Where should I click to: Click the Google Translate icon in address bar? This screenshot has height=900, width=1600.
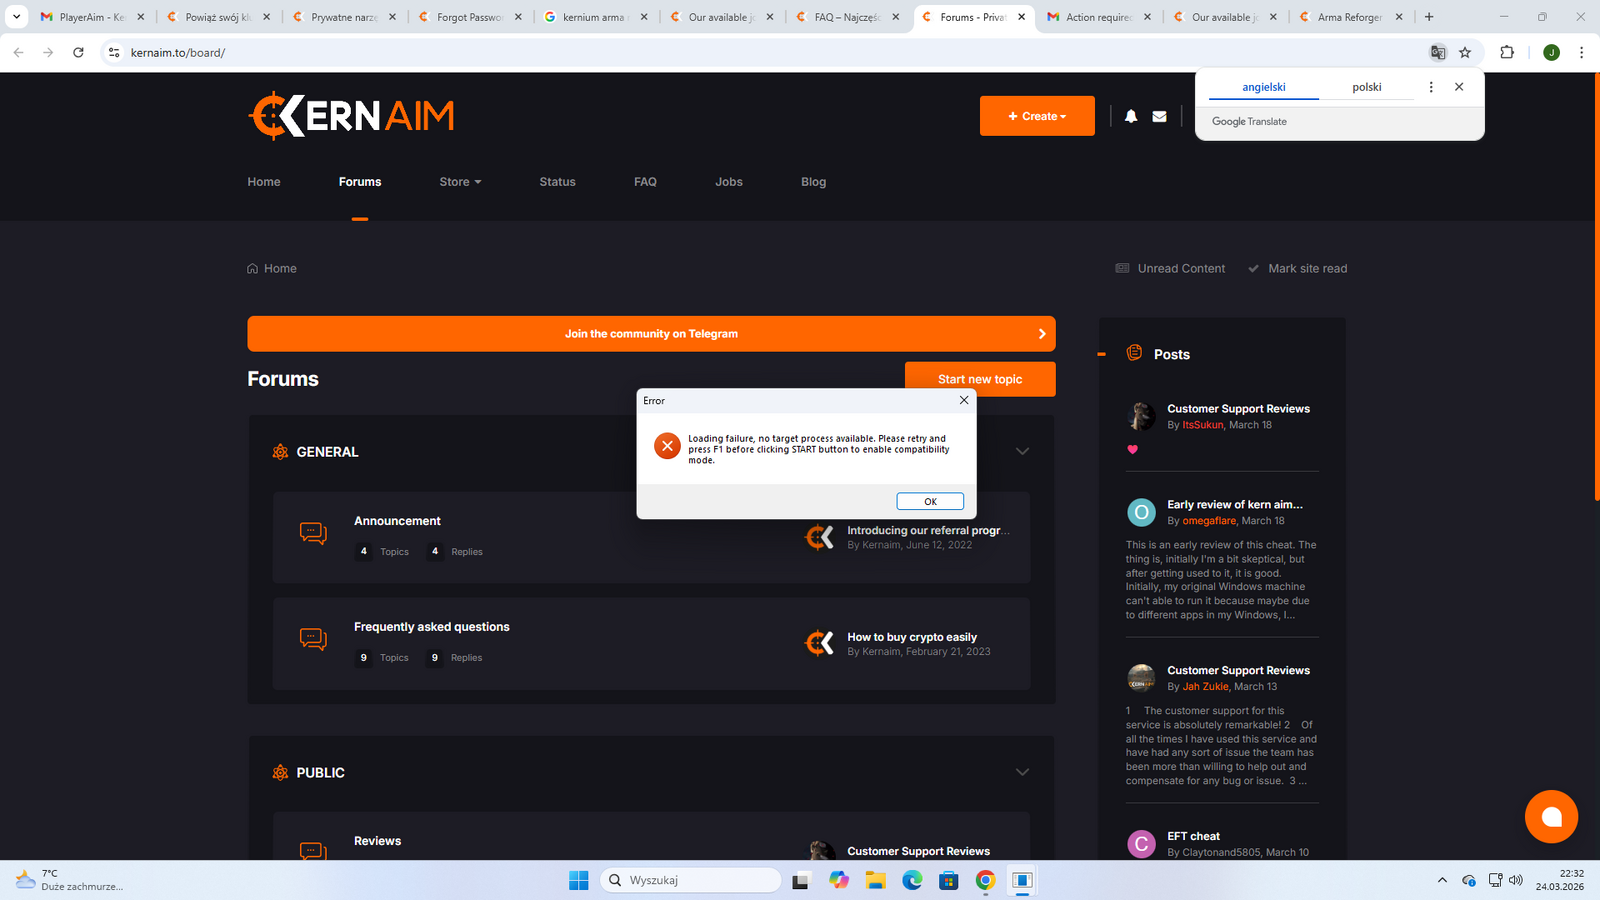tap(1438, 52)
